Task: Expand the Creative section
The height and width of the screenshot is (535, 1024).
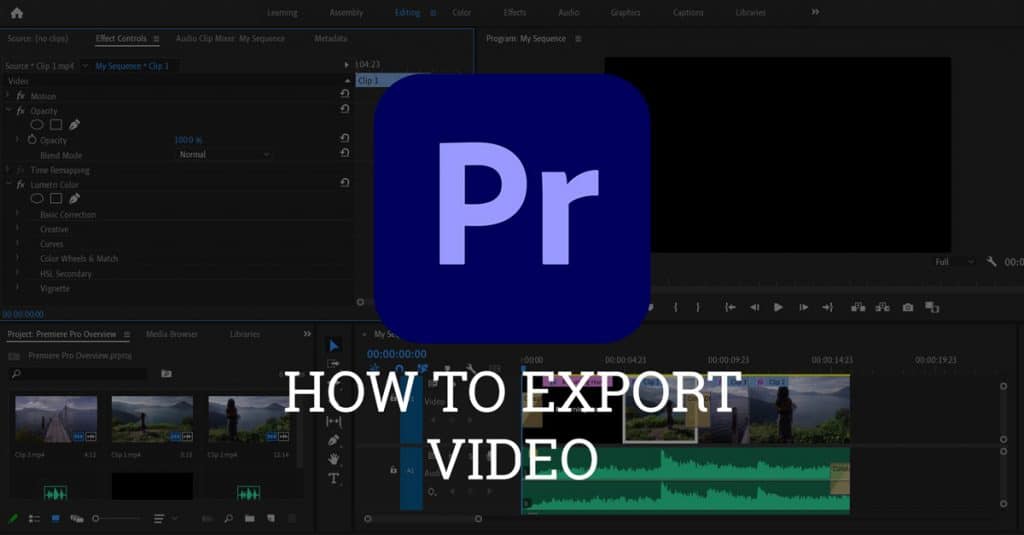Action: (x=18, y=229)
